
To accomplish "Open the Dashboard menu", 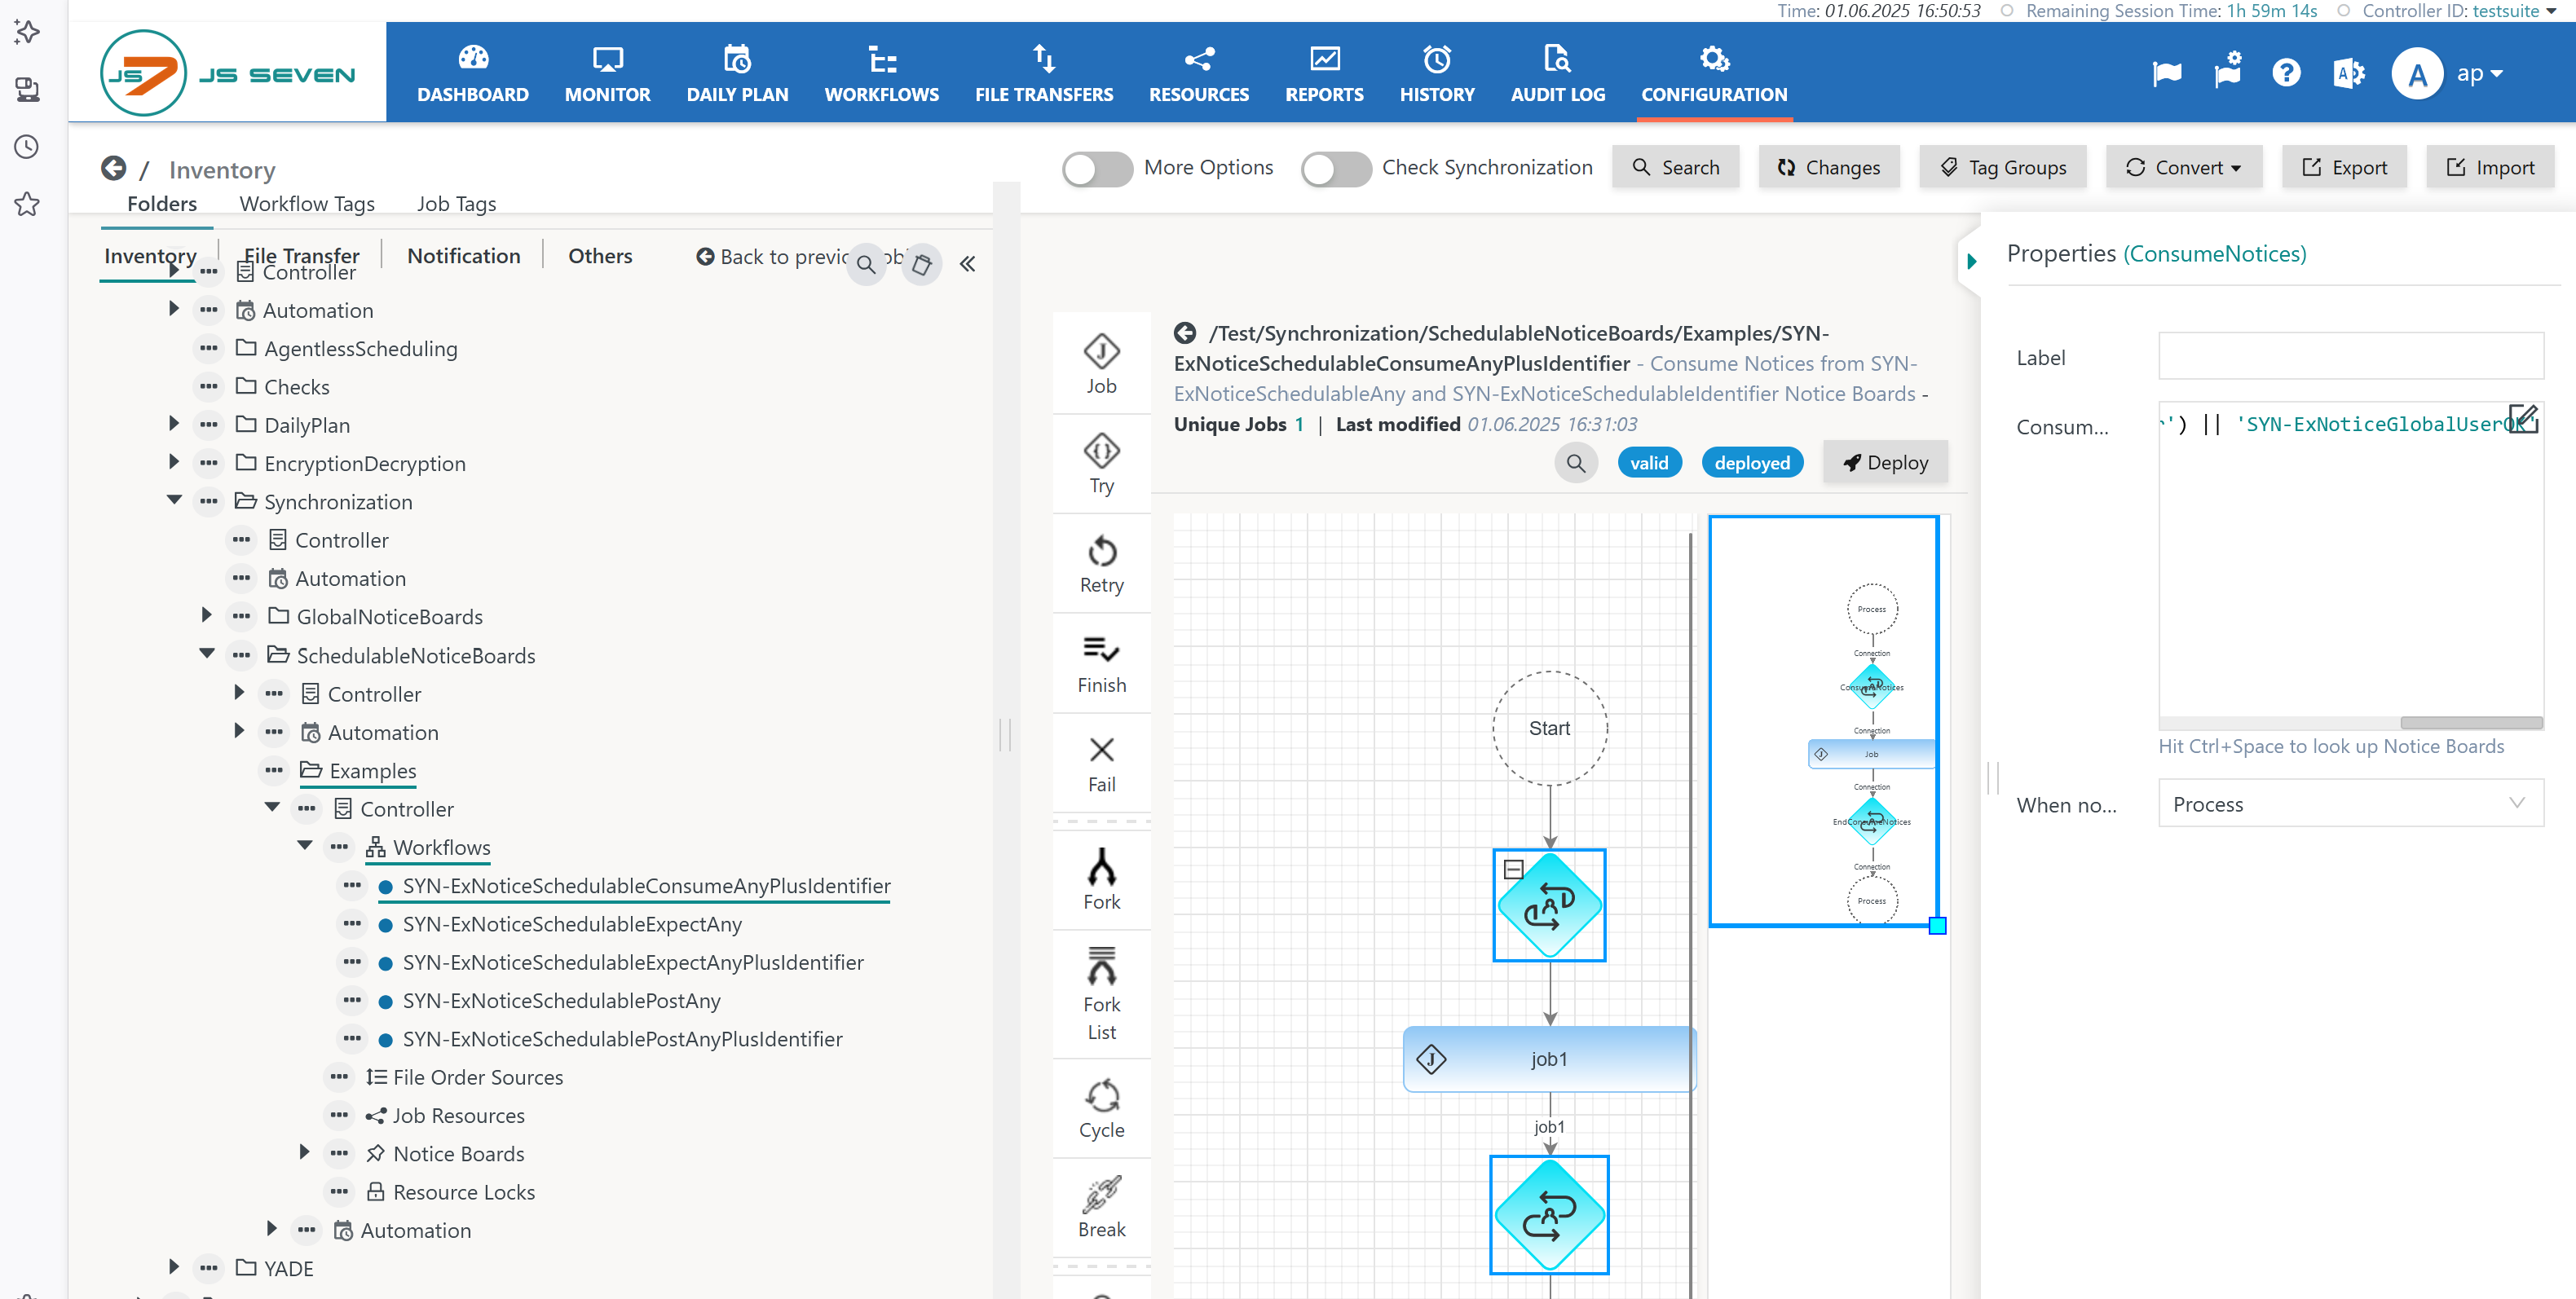I will [472, 74].
